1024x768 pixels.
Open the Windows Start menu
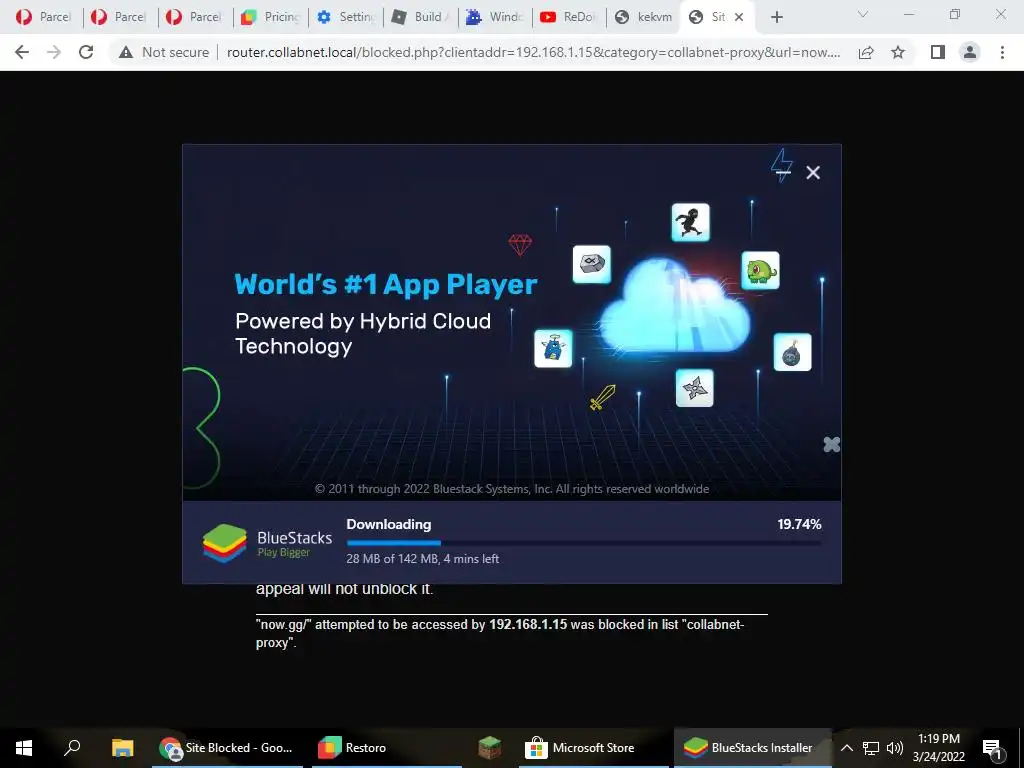click(x=24, y=748)
